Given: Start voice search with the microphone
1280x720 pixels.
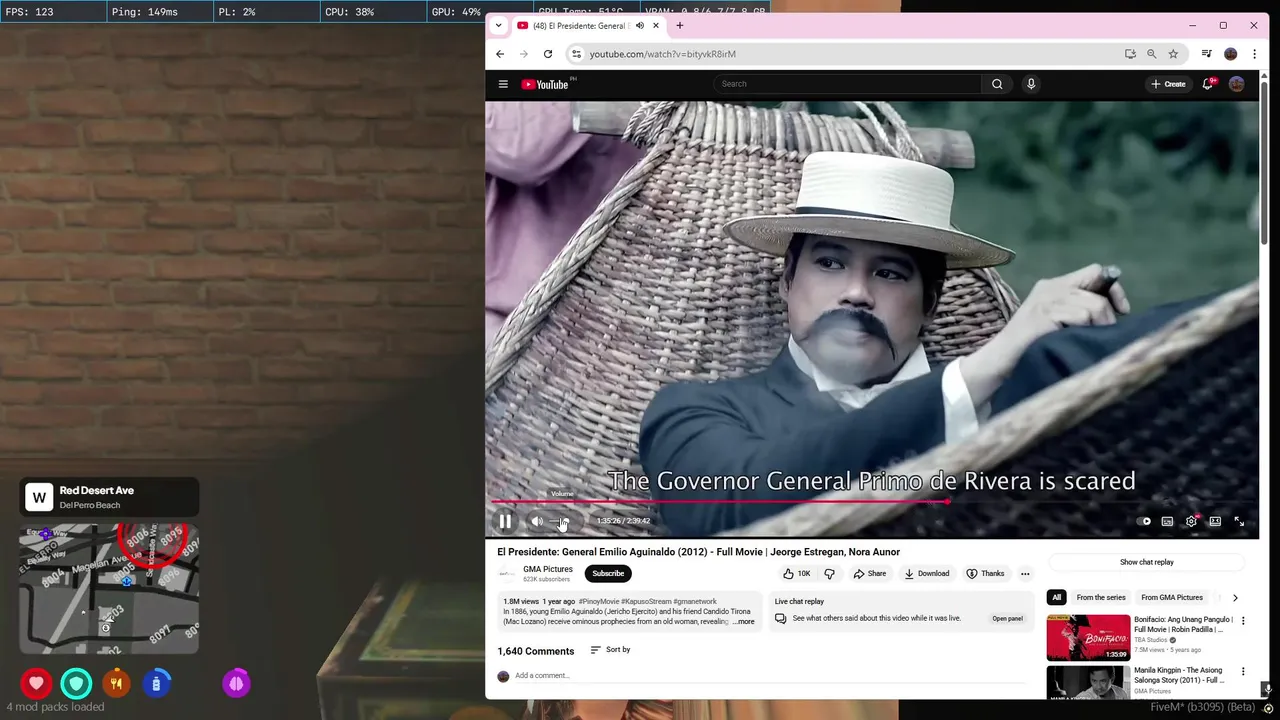Looking at the screenshot, I should click(x=1031, y=84).
